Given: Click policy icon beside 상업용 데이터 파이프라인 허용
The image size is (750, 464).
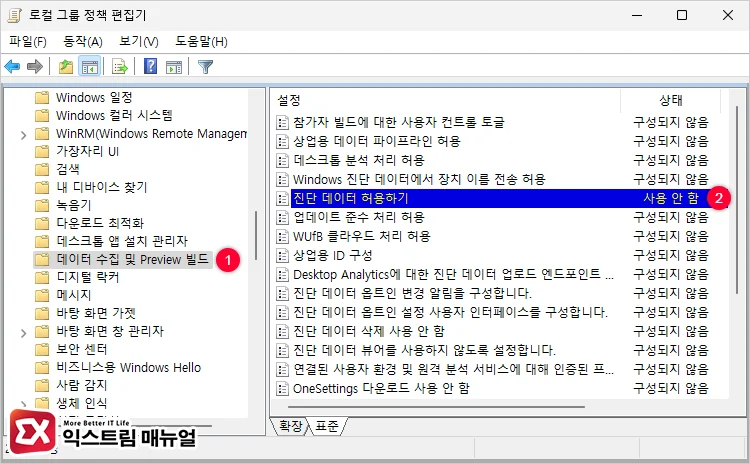Looking at the screenshot, I should click(283, 141).
